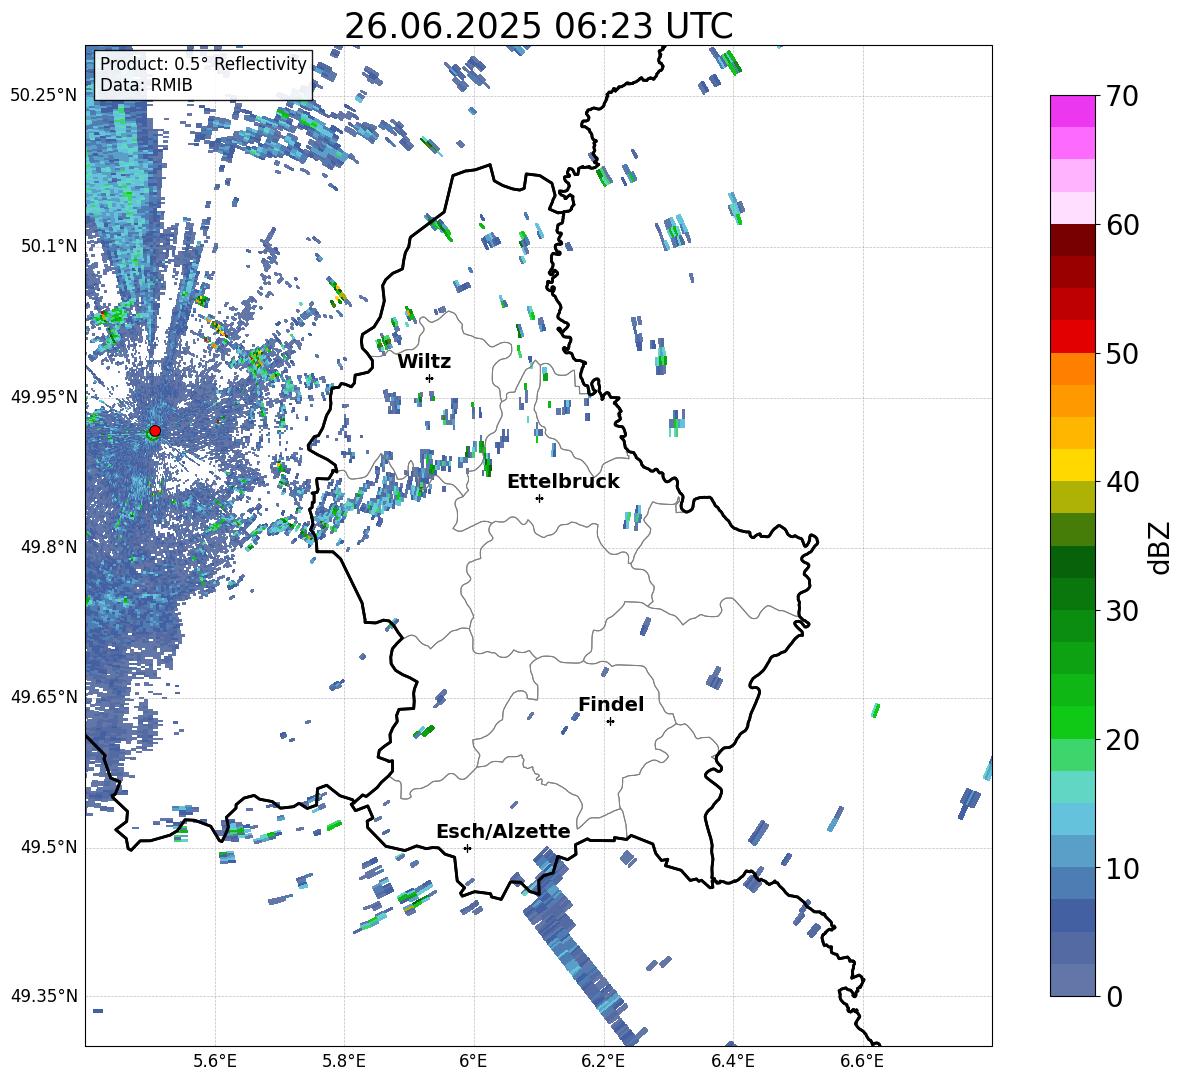Viewport: 1184px width, 1081px height.
Task: Click the 6.2°E longitude label
Action: (603, 1061)
